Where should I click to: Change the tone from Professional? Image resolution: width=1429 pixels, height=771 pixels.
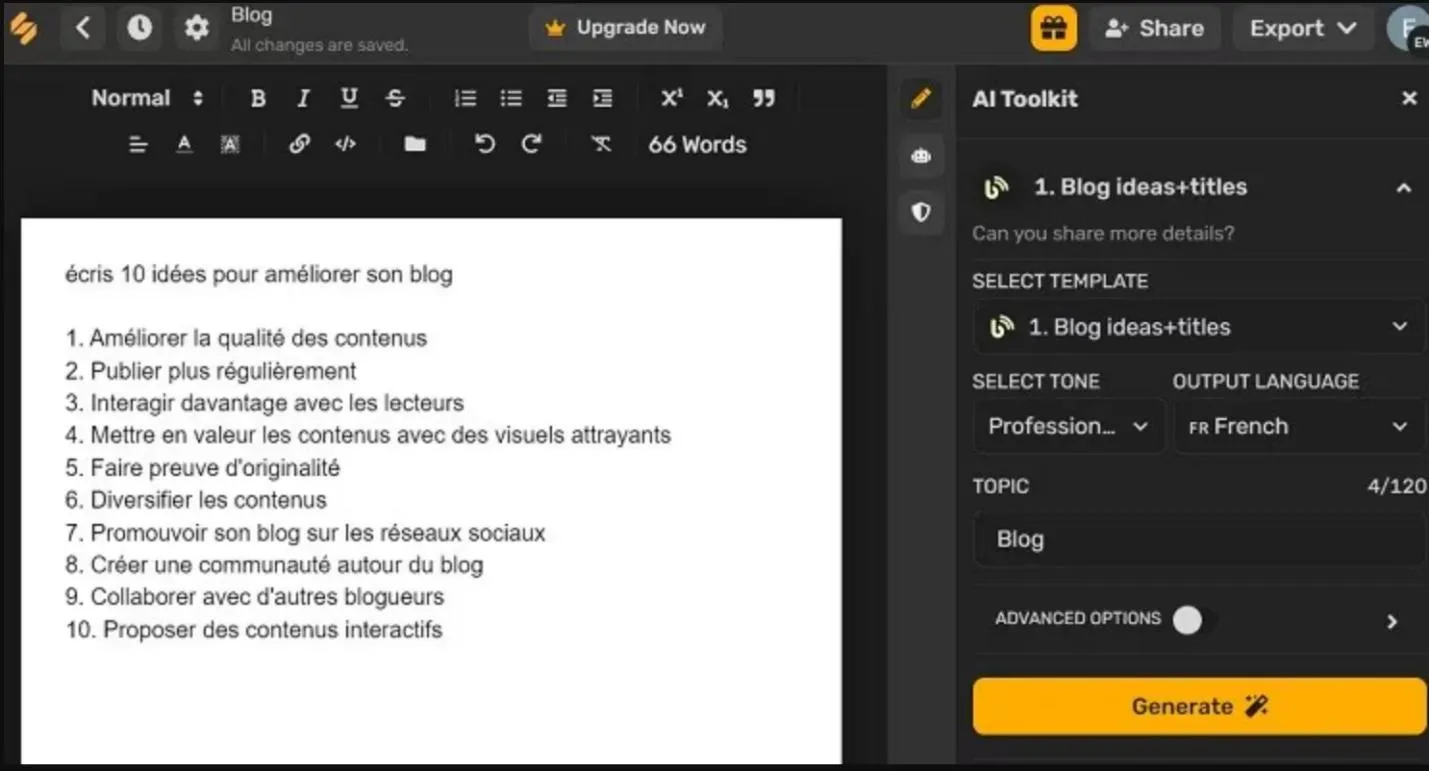coord(1066,425)
